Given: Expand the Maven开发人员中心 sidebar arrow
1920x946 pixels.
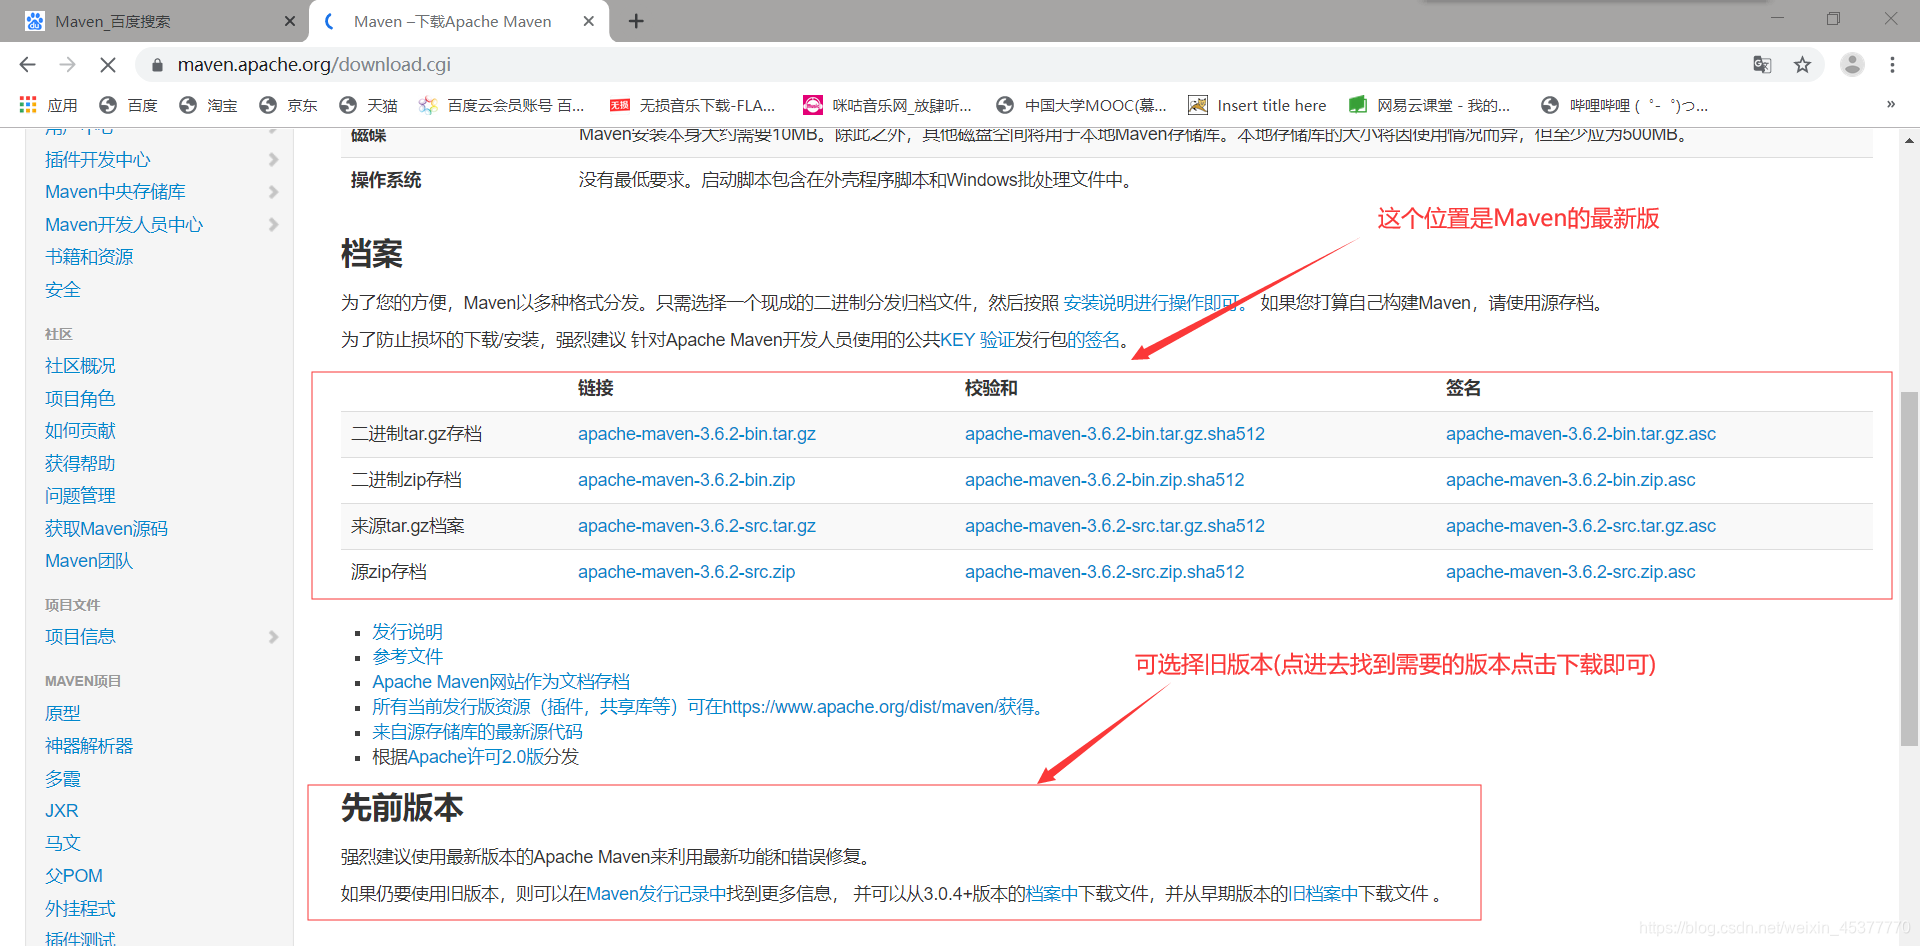Looking at the screenshot, I should point(273,225).
